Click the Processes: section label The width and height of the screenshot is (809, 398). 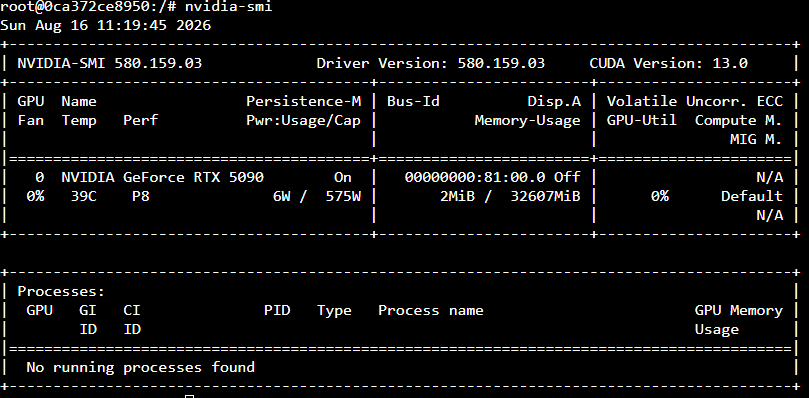point(61,292)
